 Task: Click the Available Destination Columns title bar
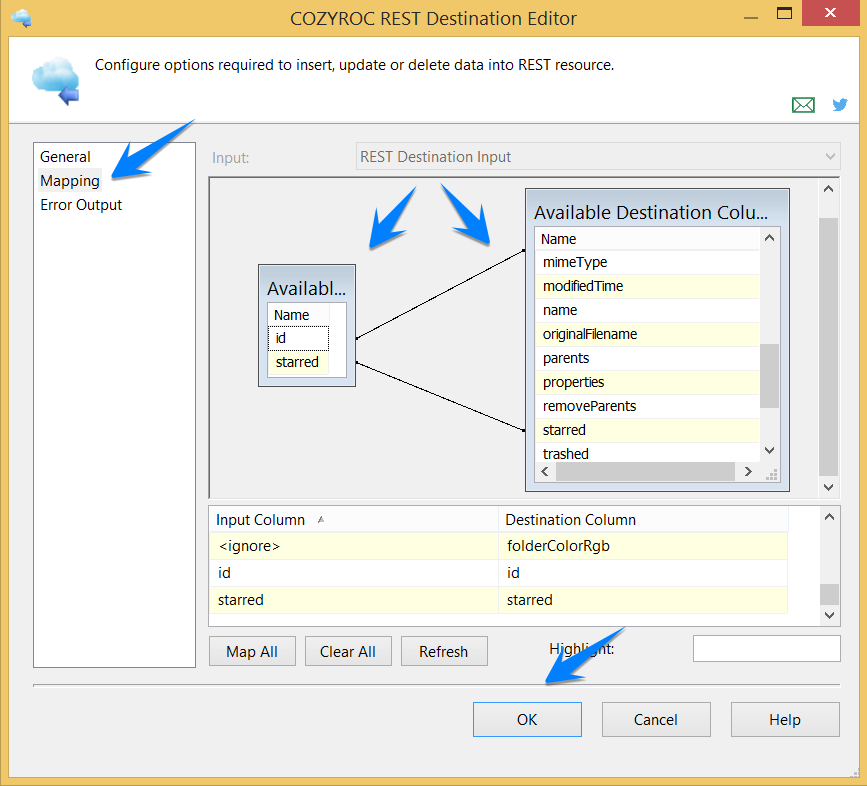[x=657, y=212]
